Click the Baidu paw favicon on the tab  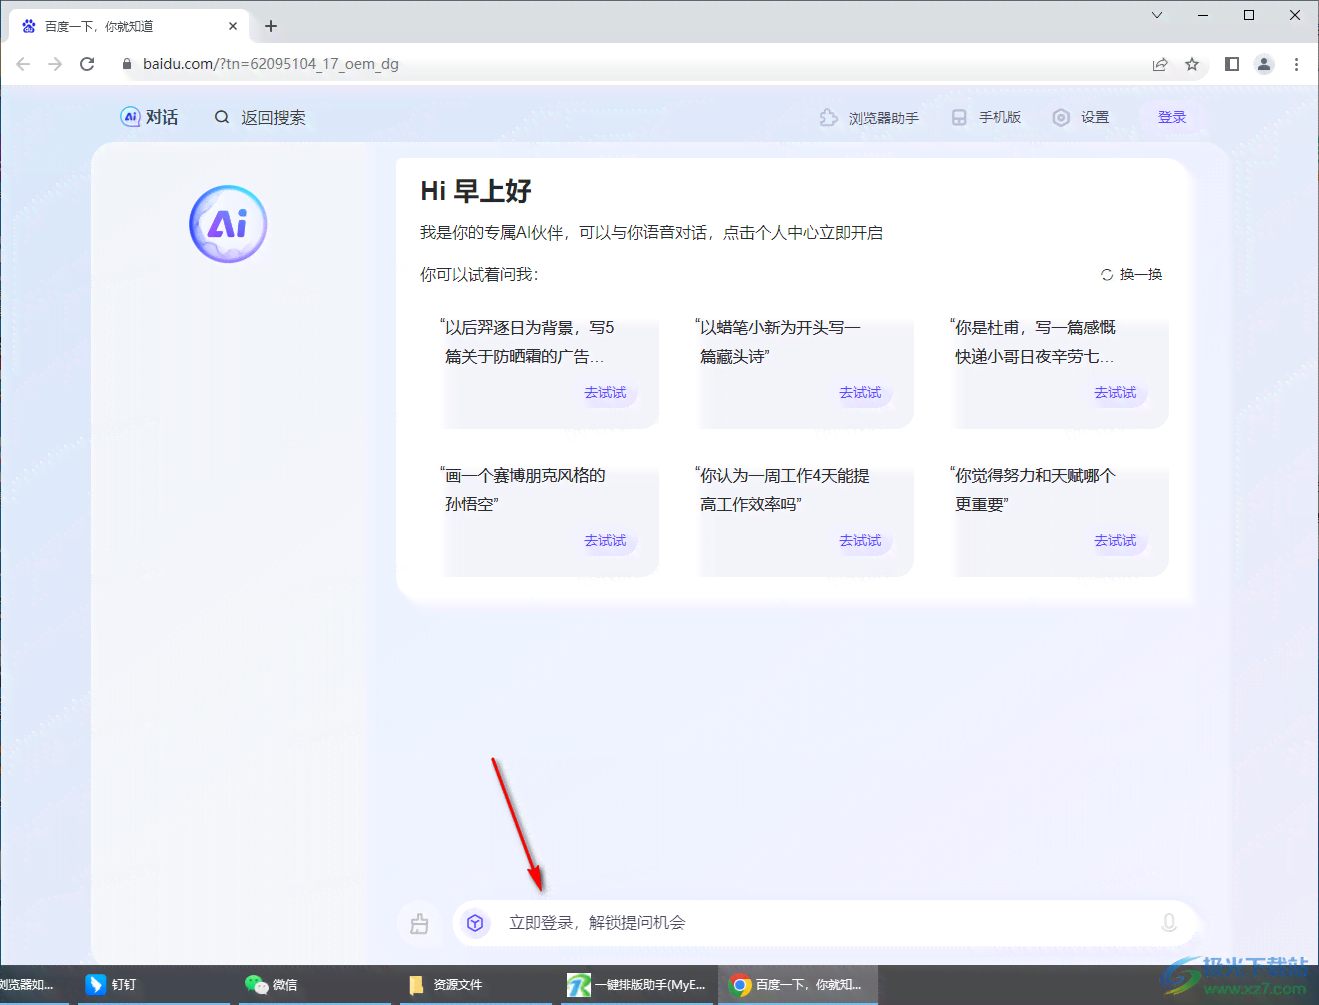[29, 26]
